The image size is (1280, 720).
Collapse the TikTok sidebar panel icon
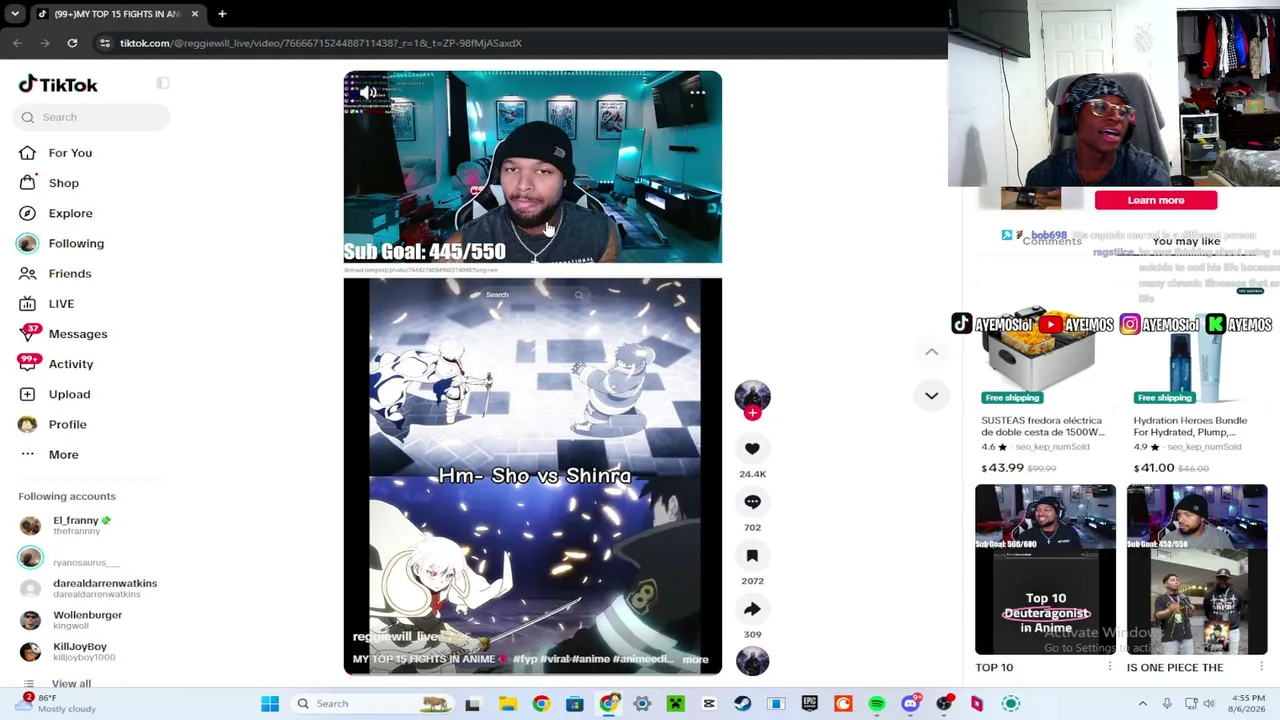click(163, 83)
